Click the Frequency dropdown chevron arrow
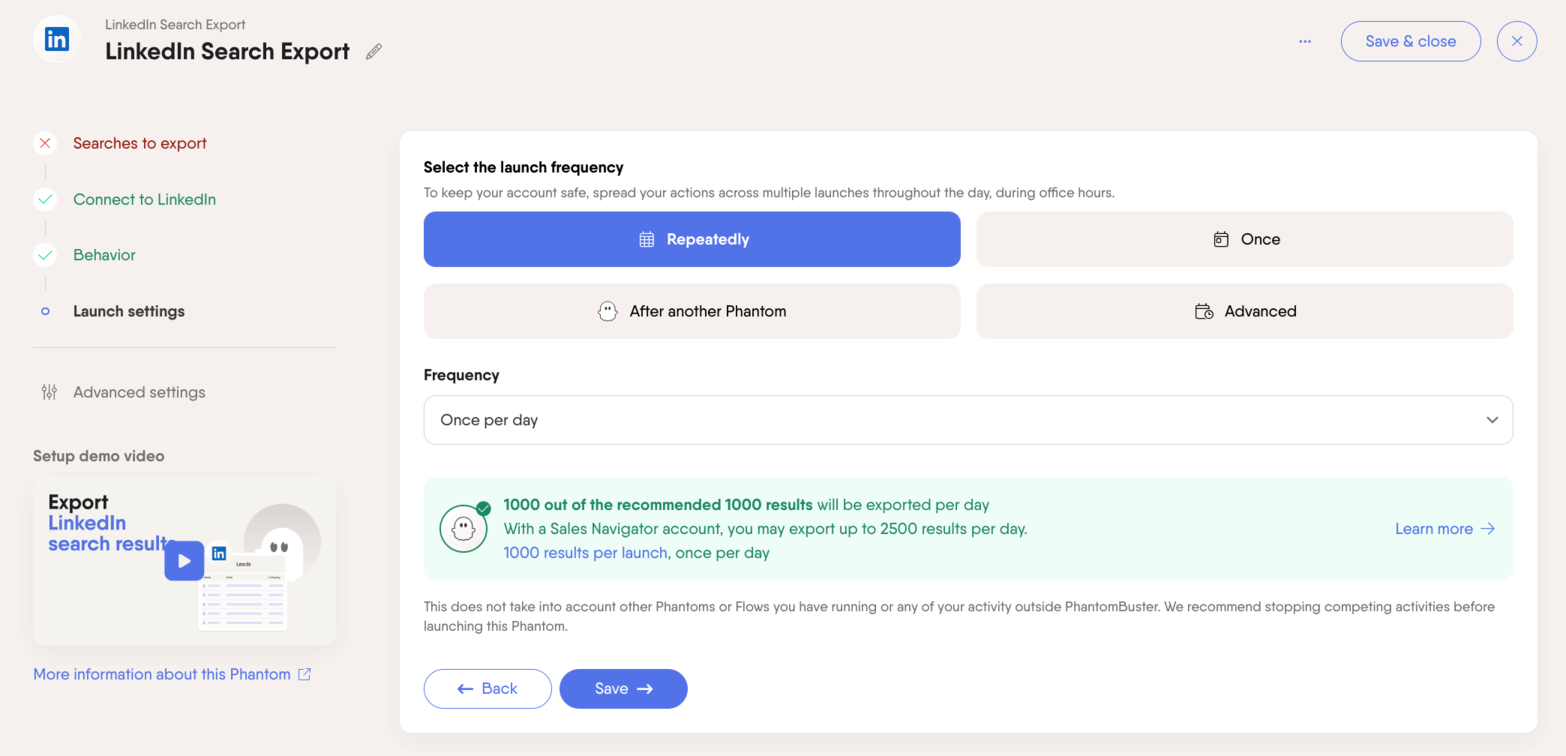The width and height of the screenshot is (1566, 756). 1492,420
